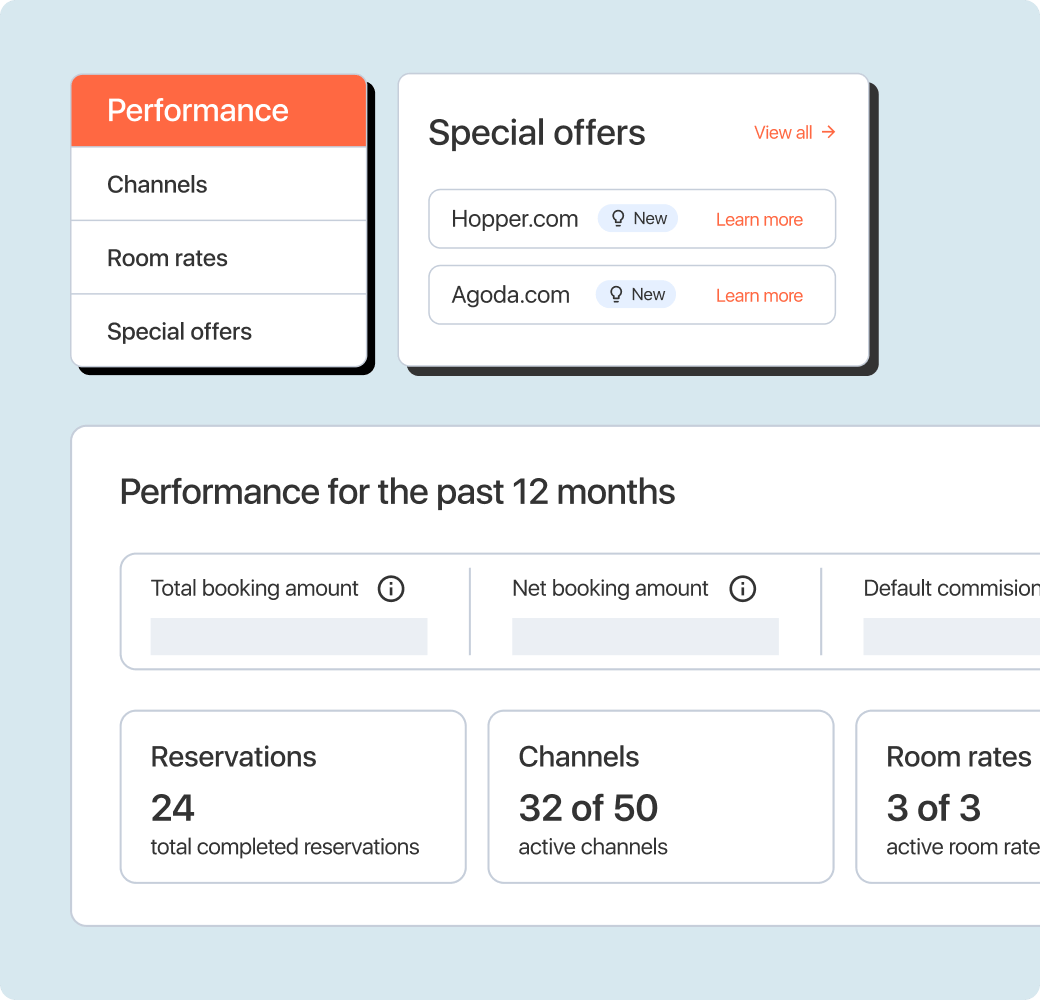This screenshot has height=1000, width=1040.
Task: Click the Total booking amount value placeholder
Action: click(288, 636)
